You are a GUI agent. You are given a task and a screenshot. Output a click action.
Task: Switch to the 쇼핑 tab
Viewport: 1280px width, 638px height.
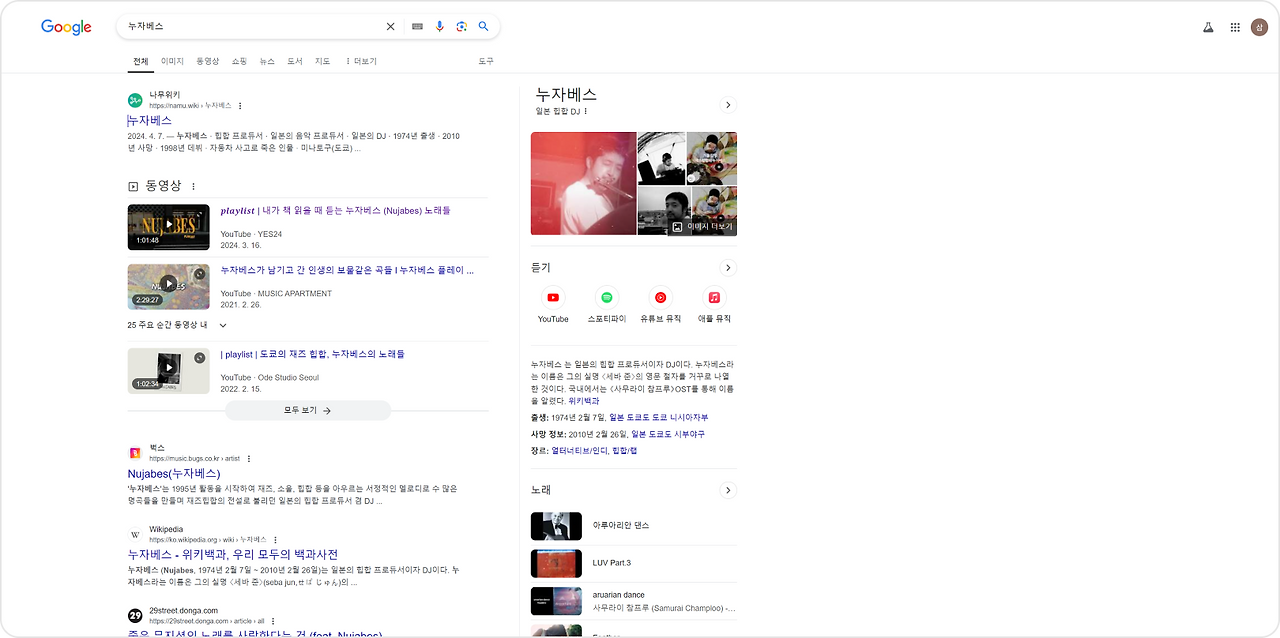point(239,61)
